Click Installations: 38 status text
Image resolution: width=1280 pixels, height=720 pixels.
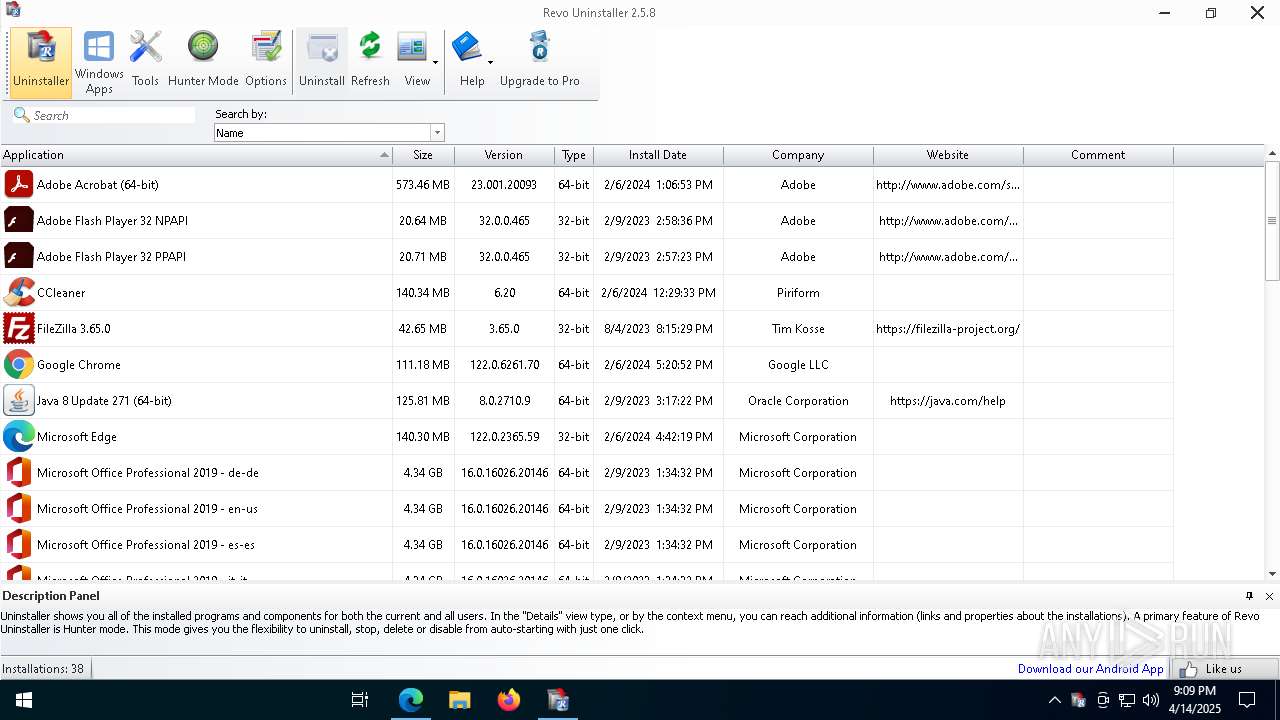[x=43, y=669]
